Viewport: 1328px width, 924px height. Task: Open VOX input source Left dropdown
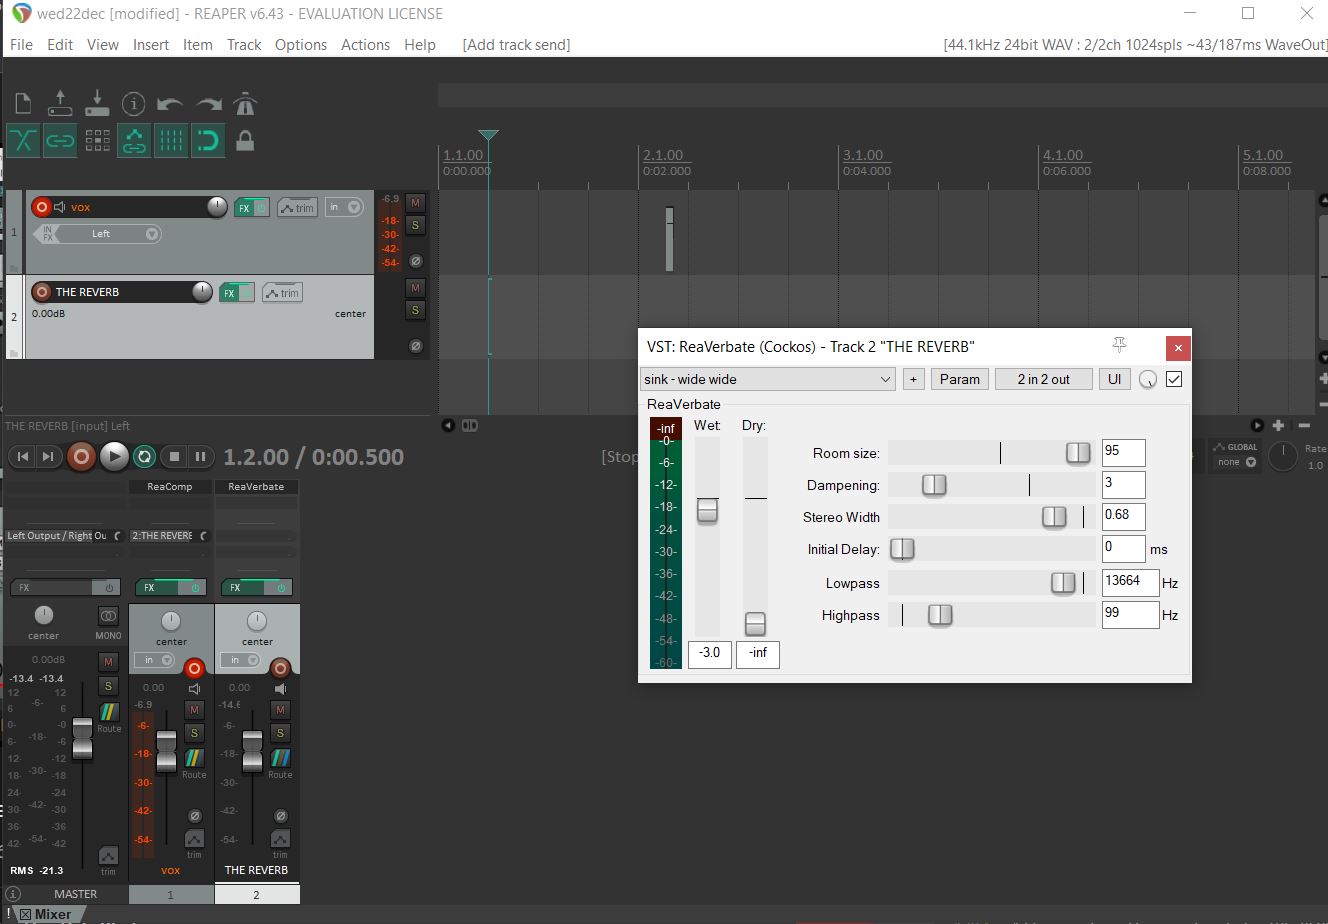(108, 234)
